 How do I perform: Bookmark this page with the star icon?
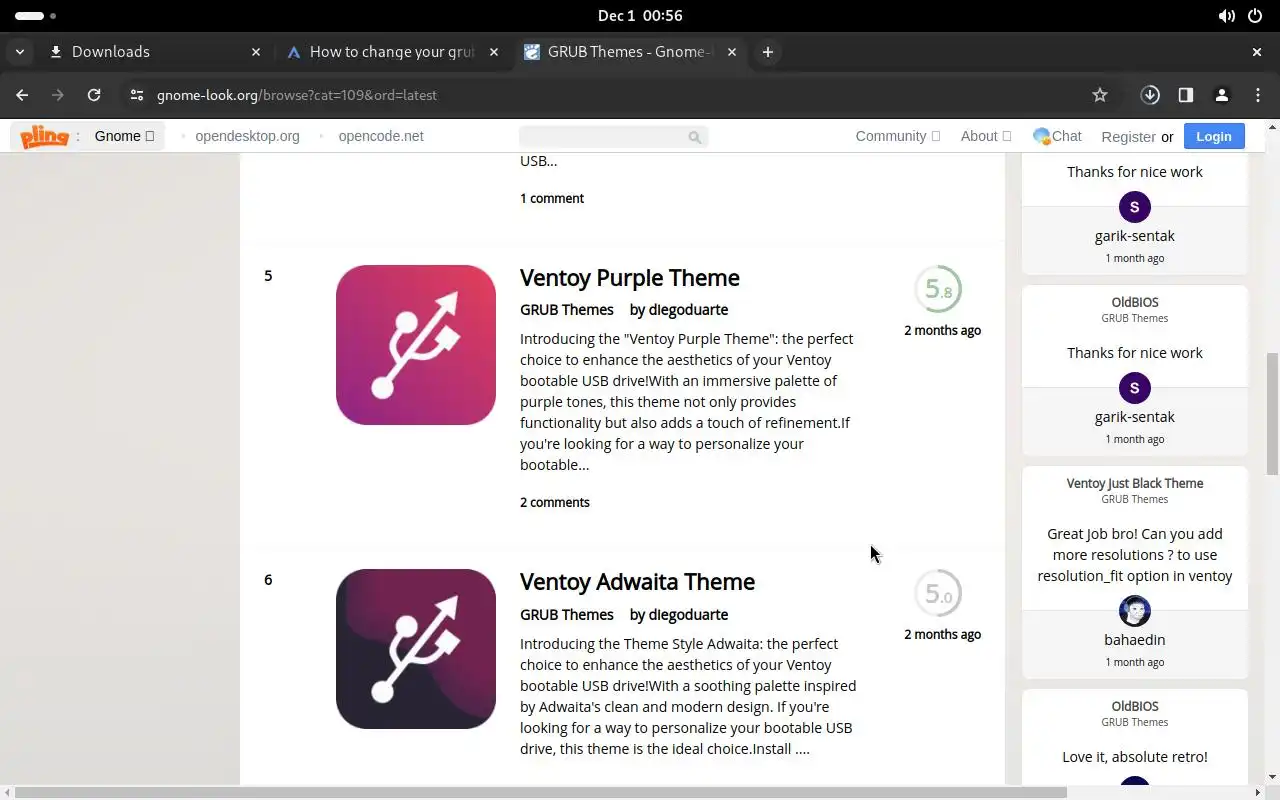point(1100,95)
